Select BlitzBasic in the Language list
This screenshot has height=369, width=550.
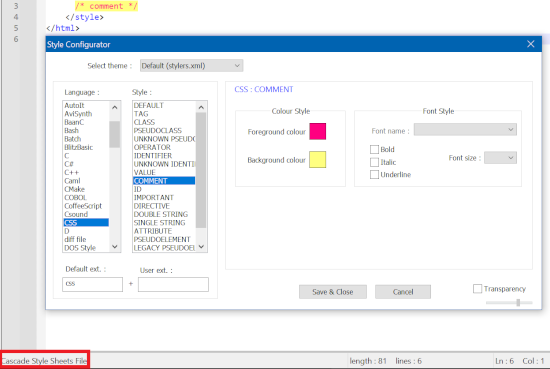click(x=86, y=147)
